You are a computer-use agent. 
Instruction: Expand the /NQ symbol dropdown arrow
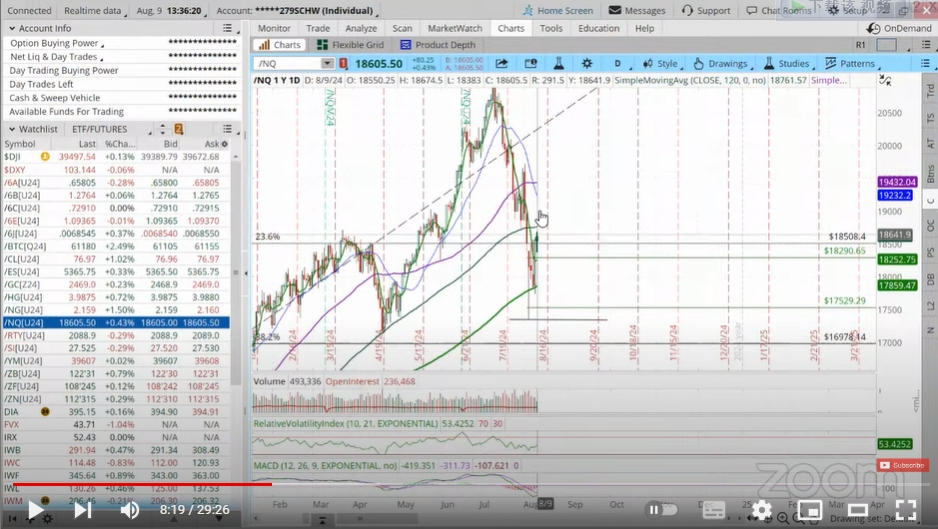pyautogui.click(x=327, y=63)
